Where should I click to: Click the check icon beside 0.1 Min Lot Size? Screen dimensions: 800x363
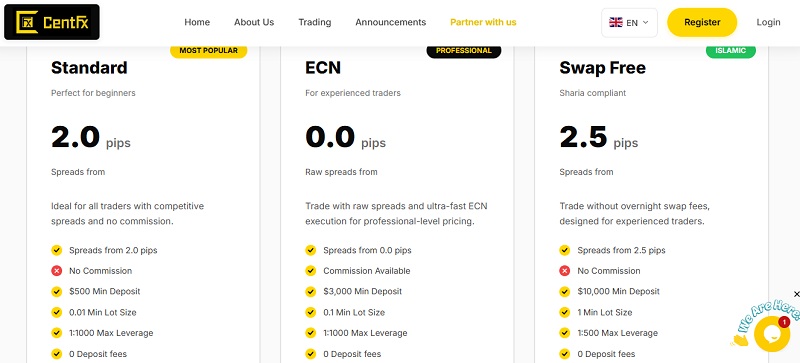[x=311, y=312]
